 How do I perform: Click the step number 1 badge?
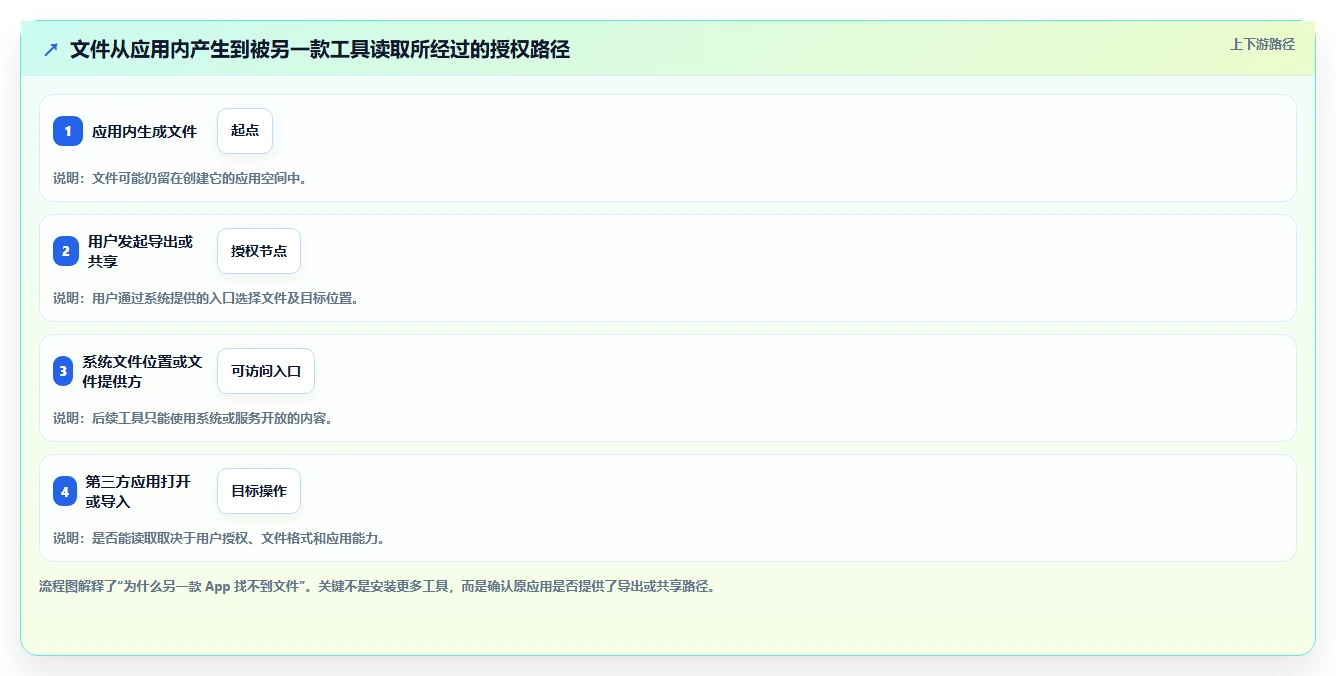point(68,131)
